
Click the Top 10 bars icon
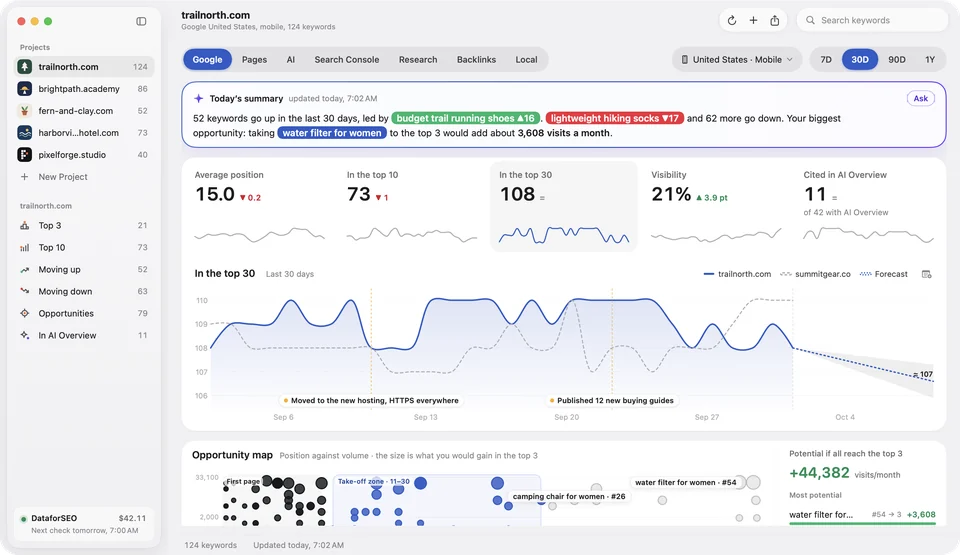[x=24, y=247]
